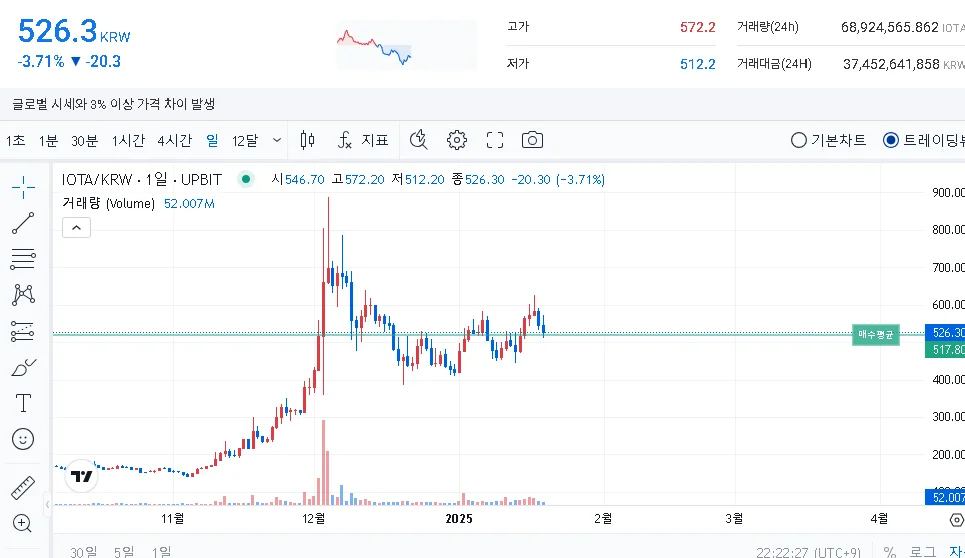The image size is (965, 558).
Task: Switch to the 1시간 interval
Action: coord(129,140)
